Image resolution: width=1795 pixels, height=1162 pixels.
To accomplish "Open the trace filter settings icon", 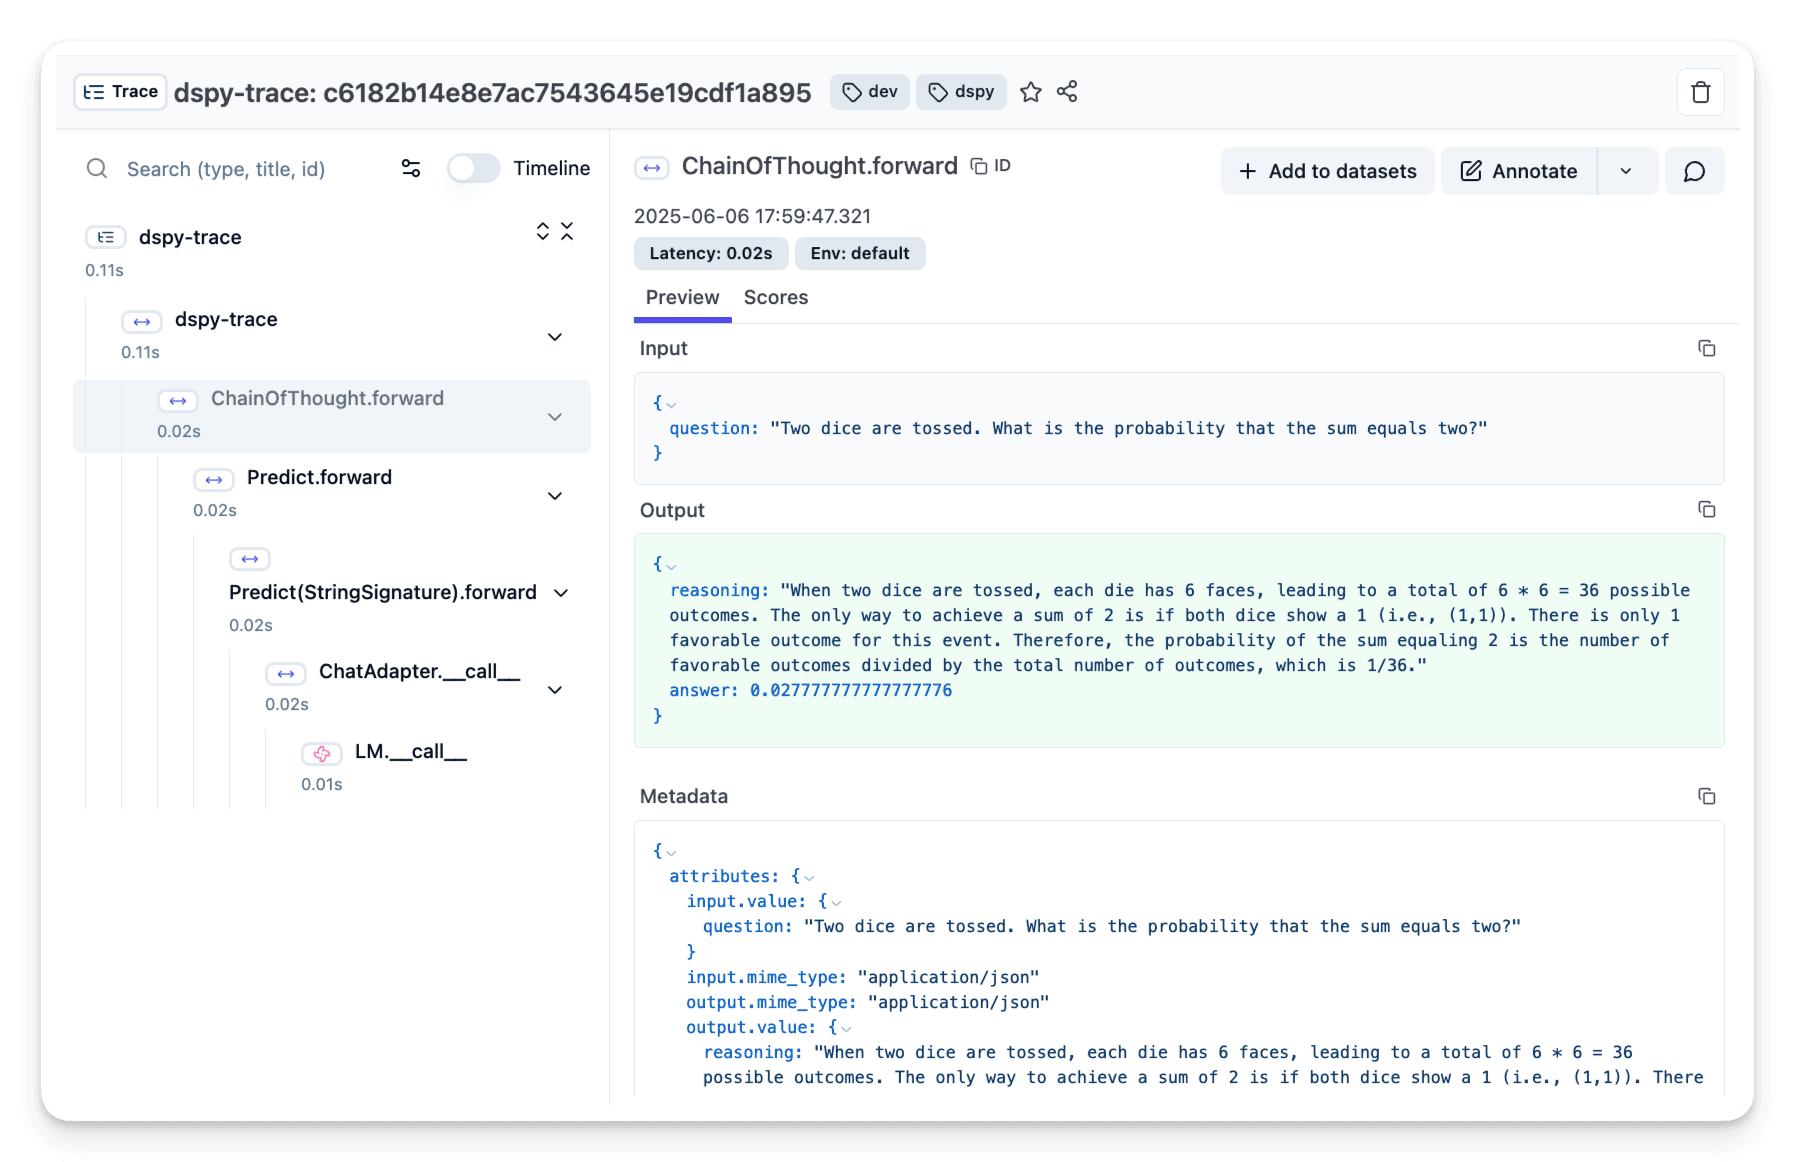I will [411, 168].
